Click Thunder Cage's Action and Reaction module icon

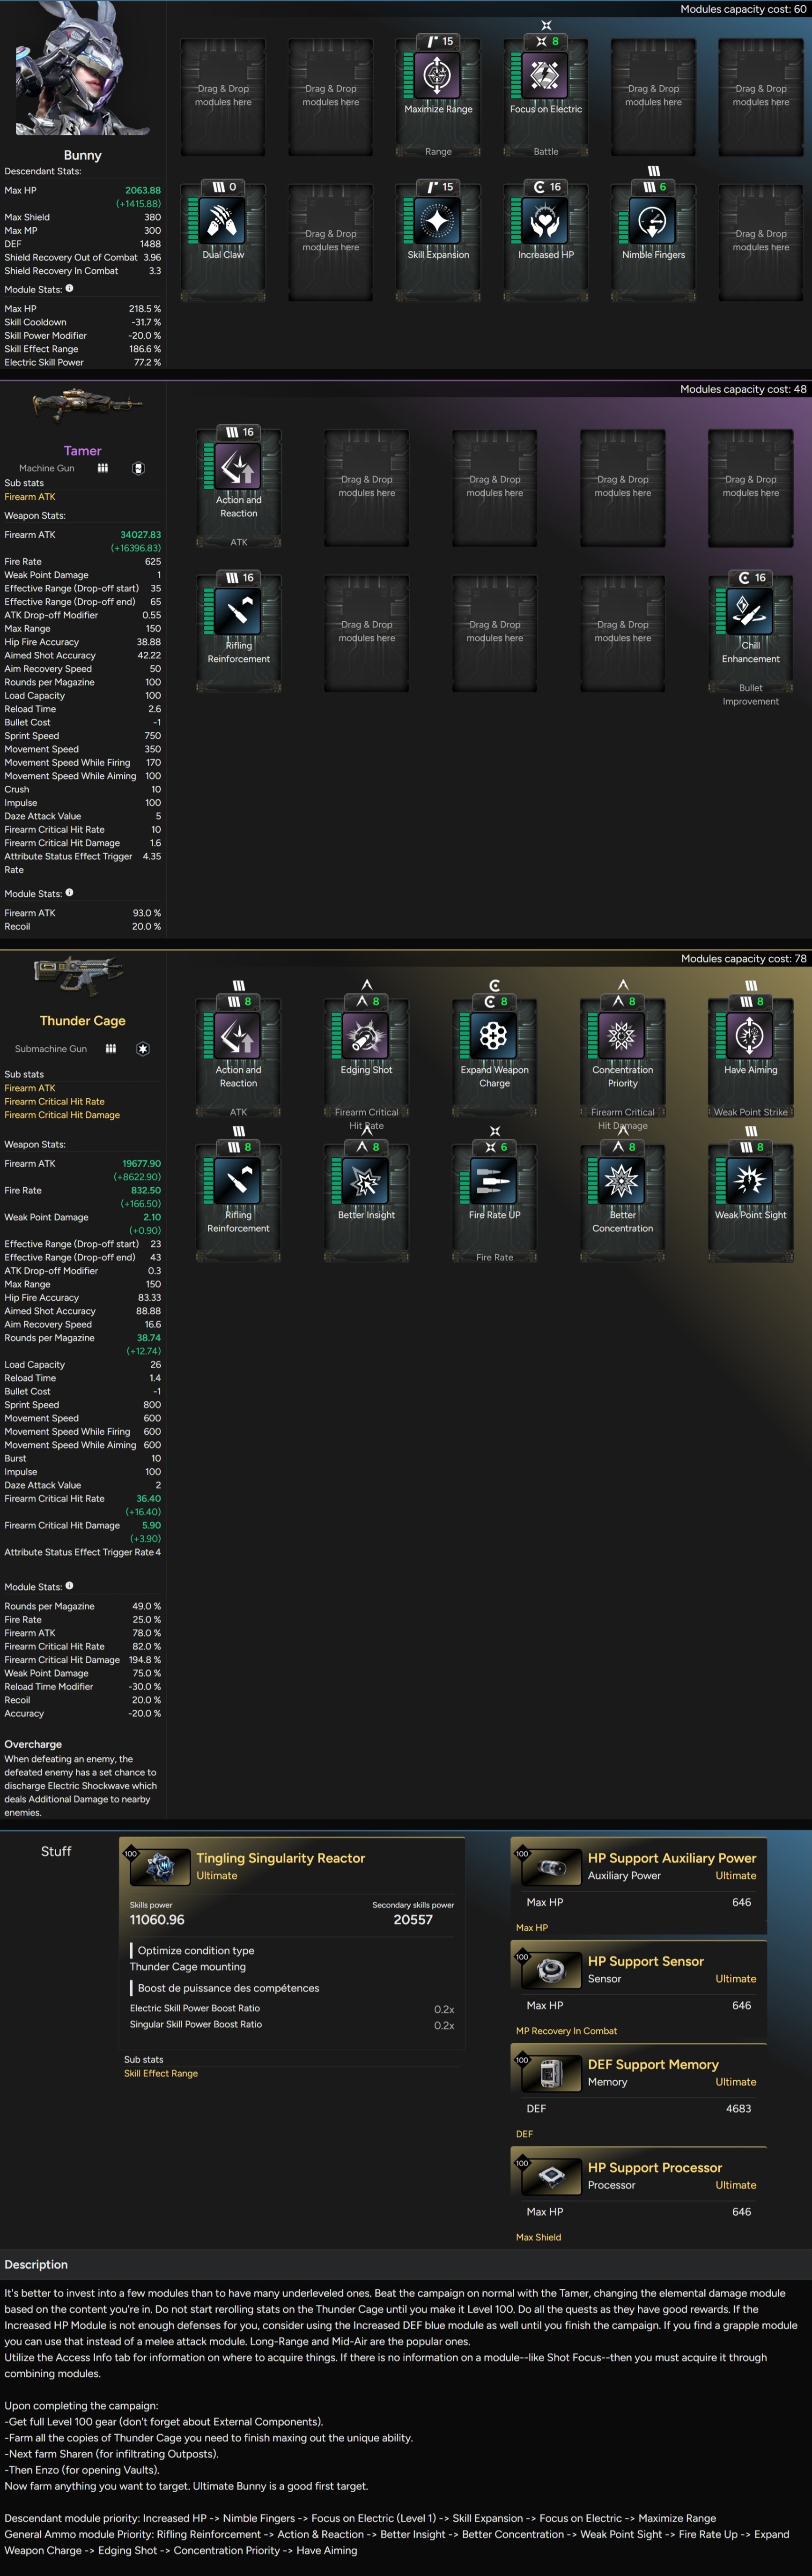coord(239,1035)
